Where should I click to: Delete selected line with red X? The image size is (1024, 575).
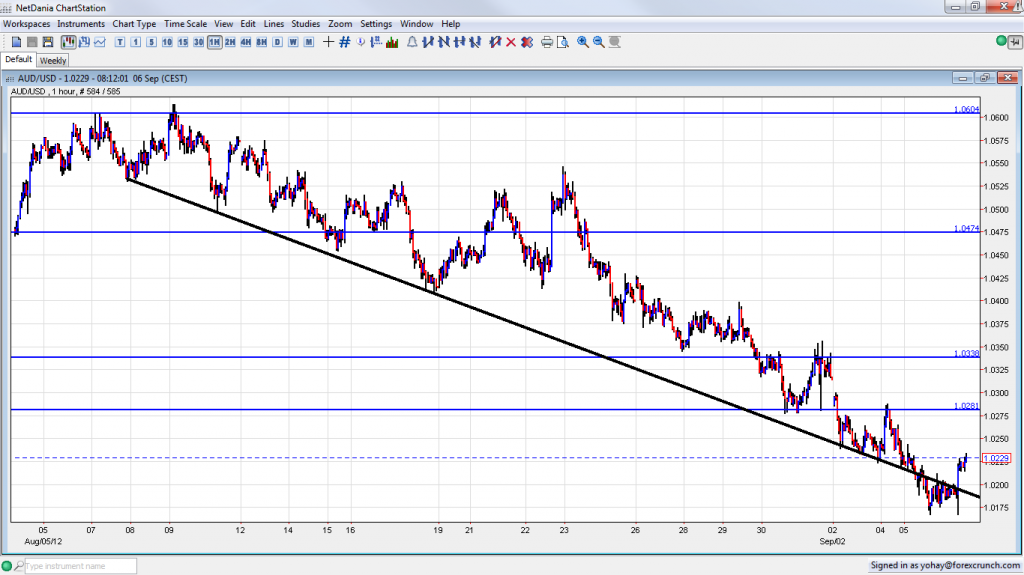[x=511, y=42]
